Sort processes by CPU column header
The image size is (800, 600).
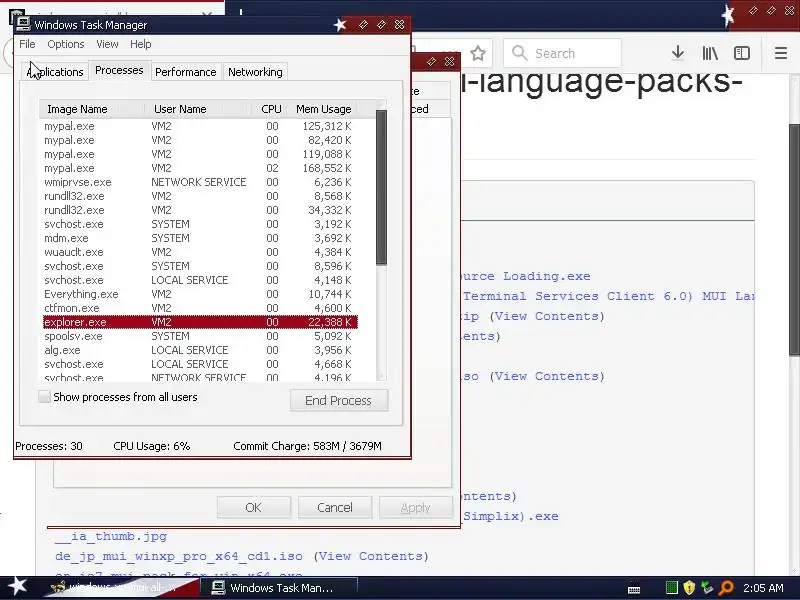(271, 109)
